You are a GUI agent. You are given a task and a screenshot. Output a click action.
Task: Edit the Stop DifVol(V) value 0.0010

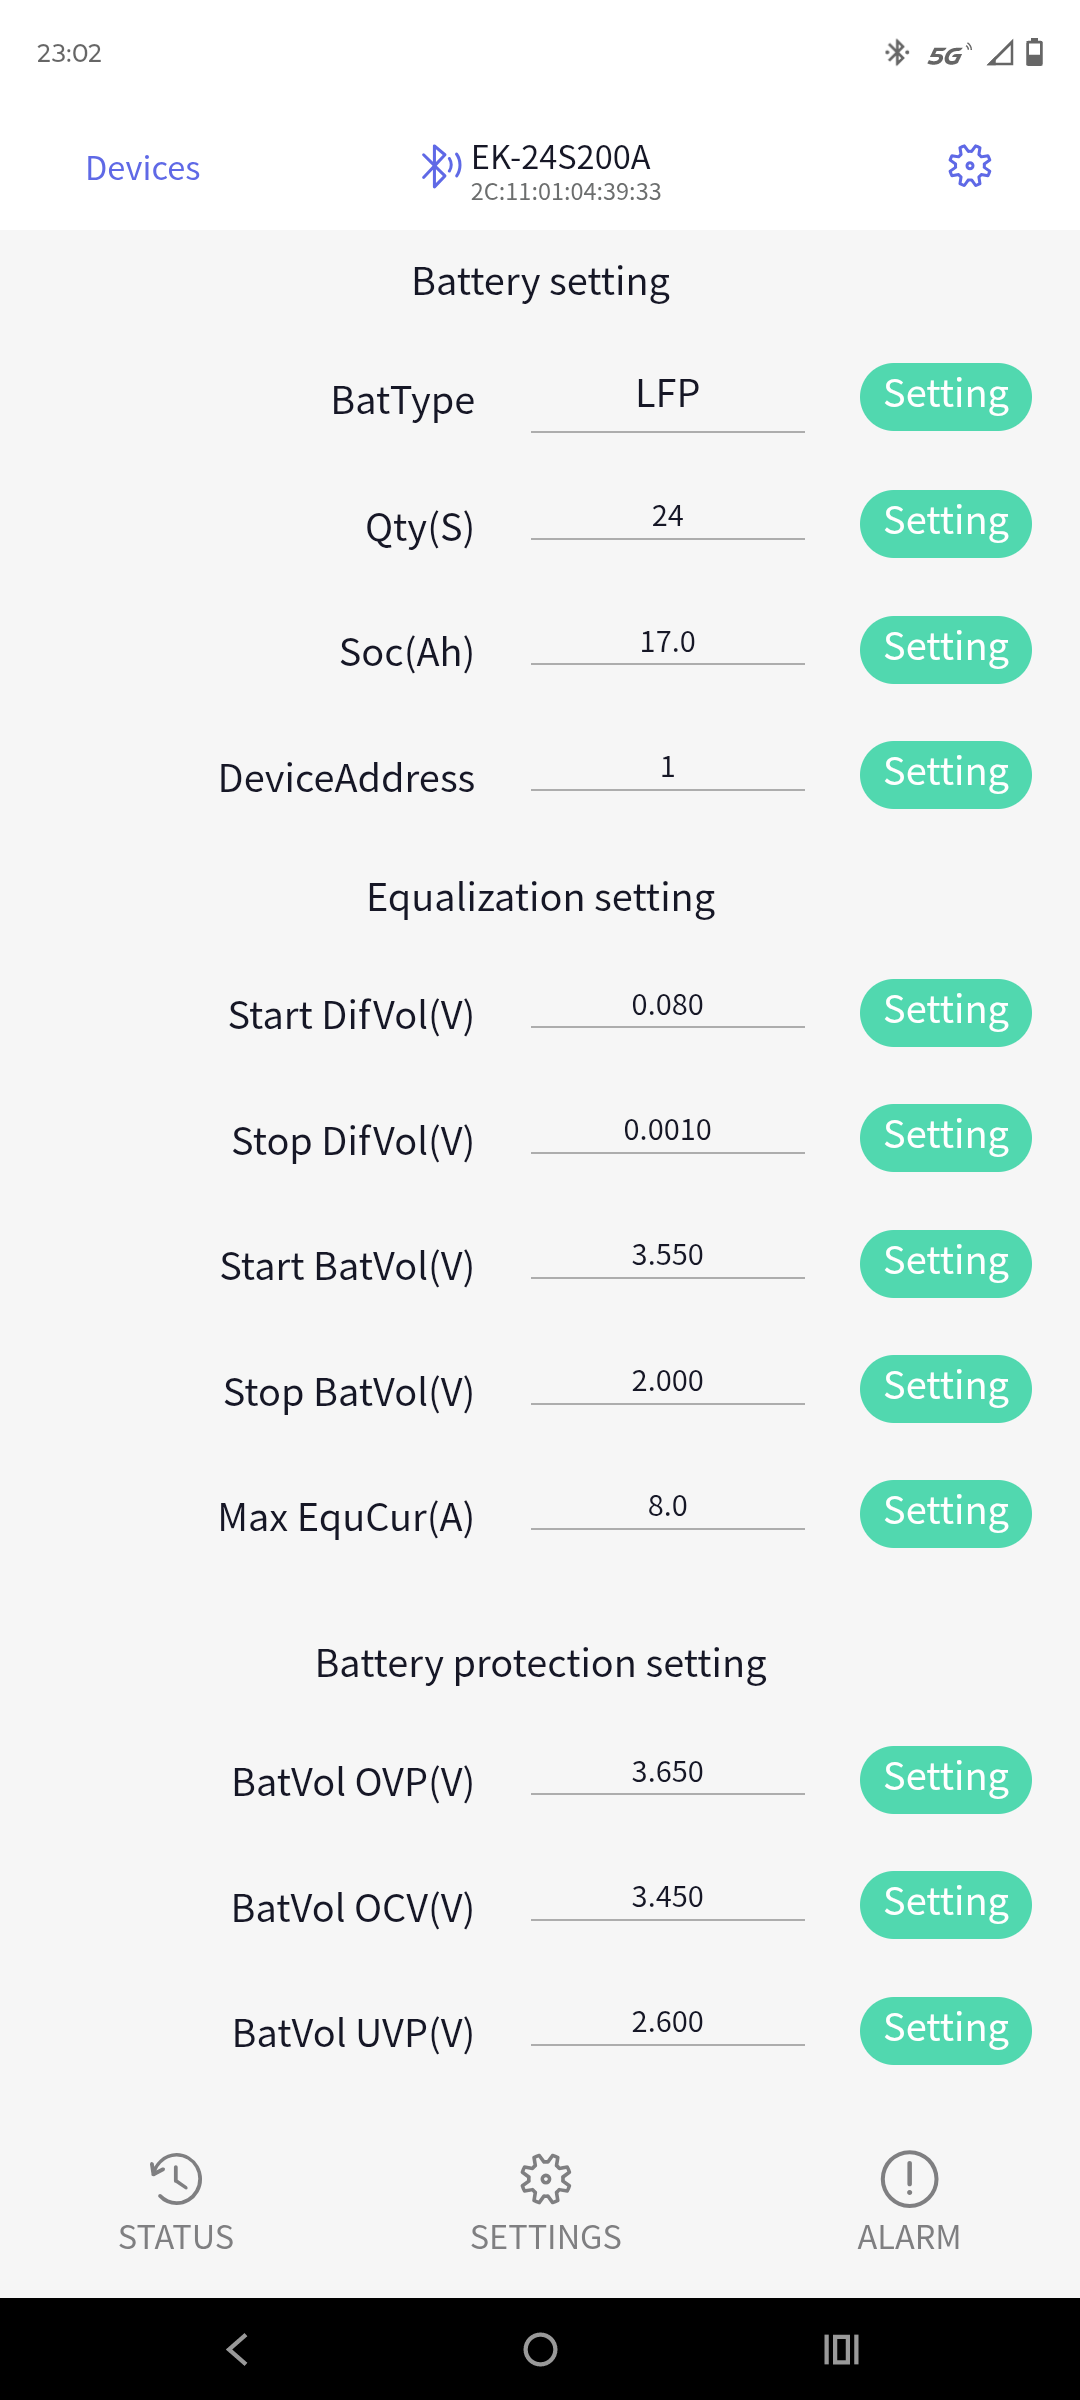click(667, 1132)
